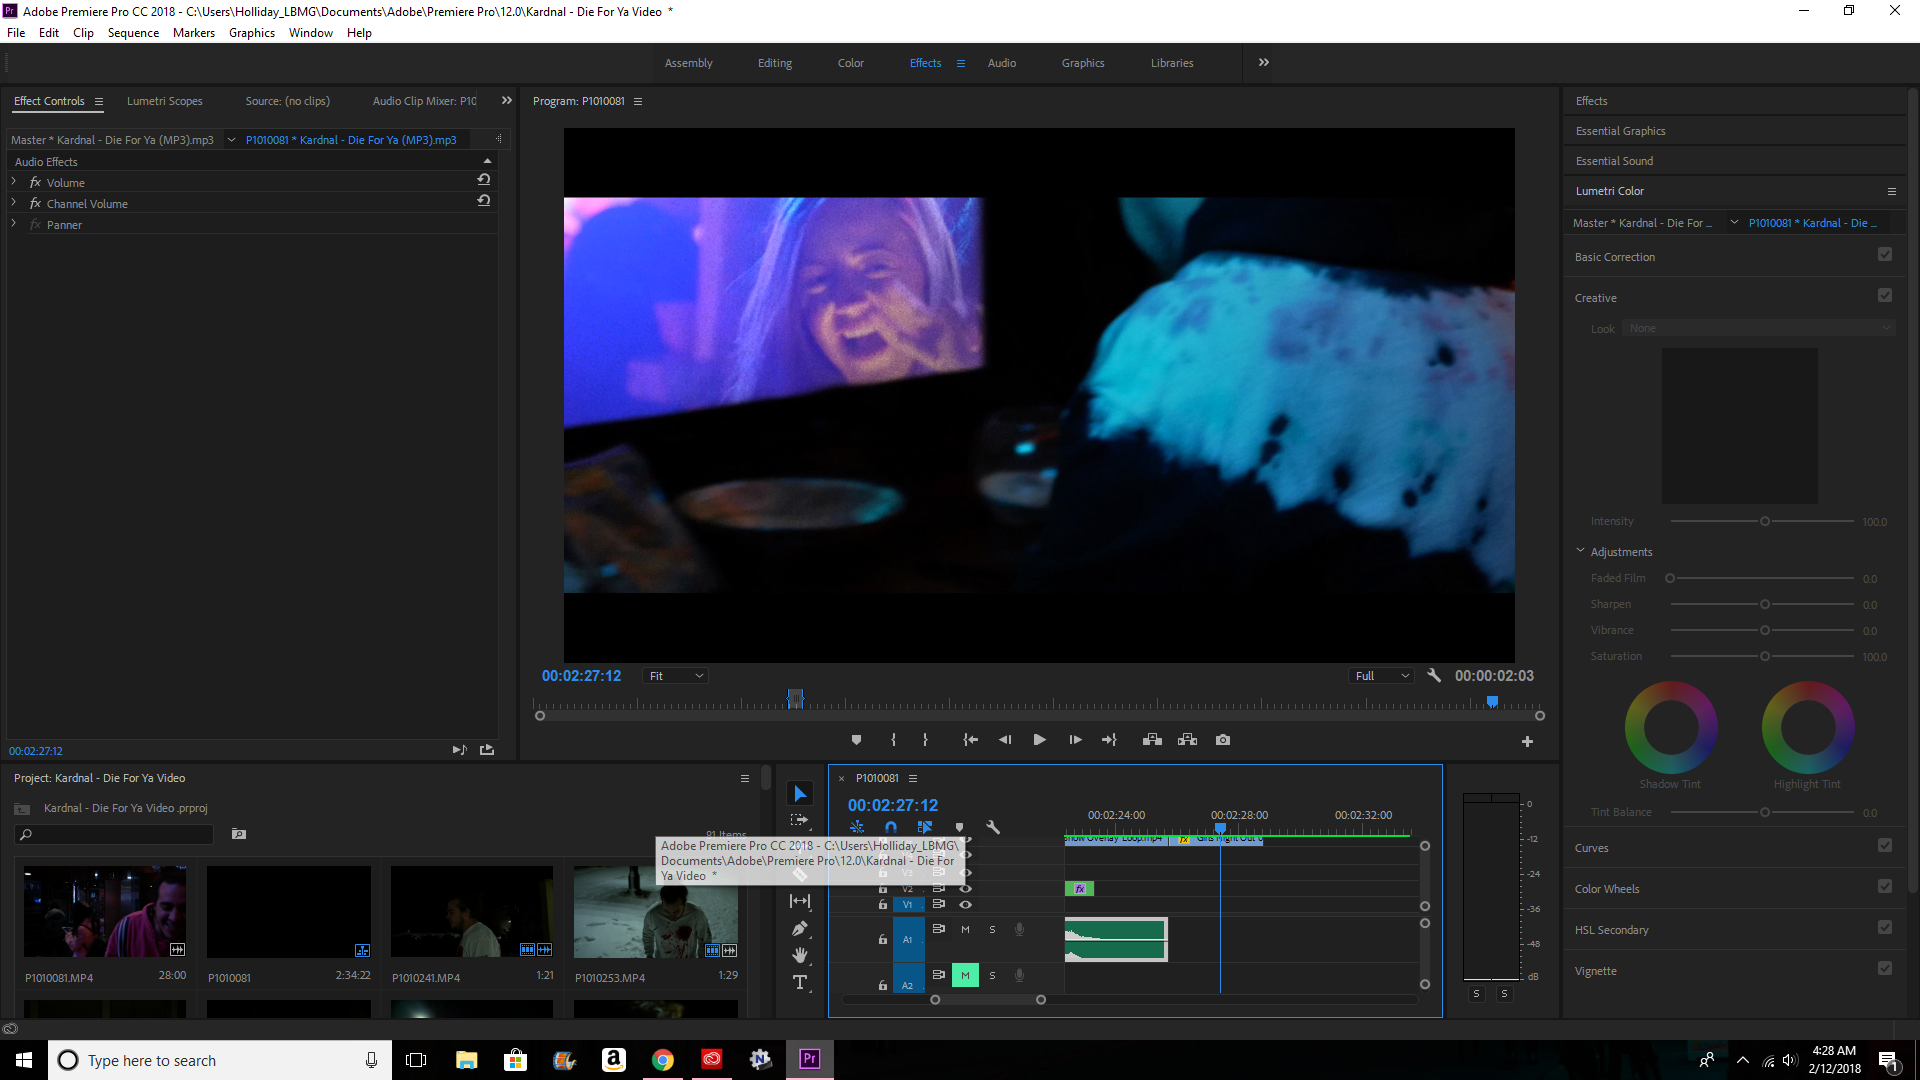The height and width of the screenshot is (1080, 1920).
Task: Click play-only-audio icon in Effect Controls
Action: point(459,750)
